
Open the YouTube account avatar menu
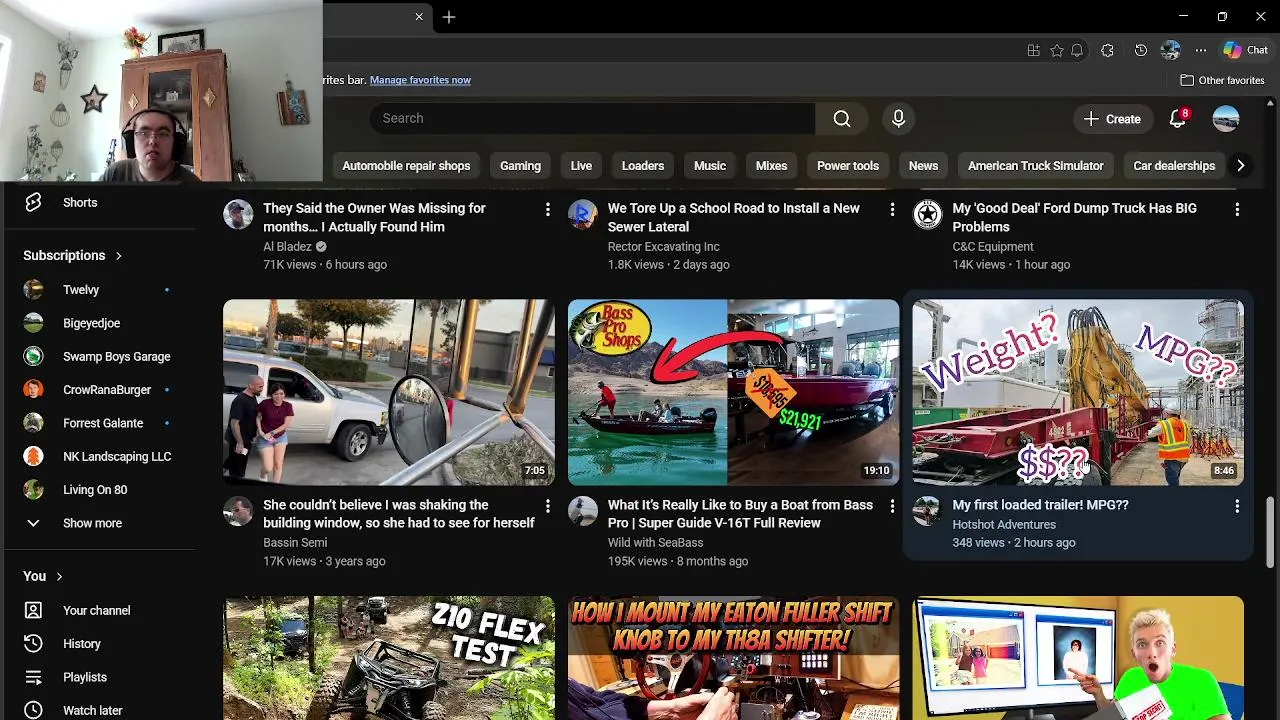tap(1226, 118)
